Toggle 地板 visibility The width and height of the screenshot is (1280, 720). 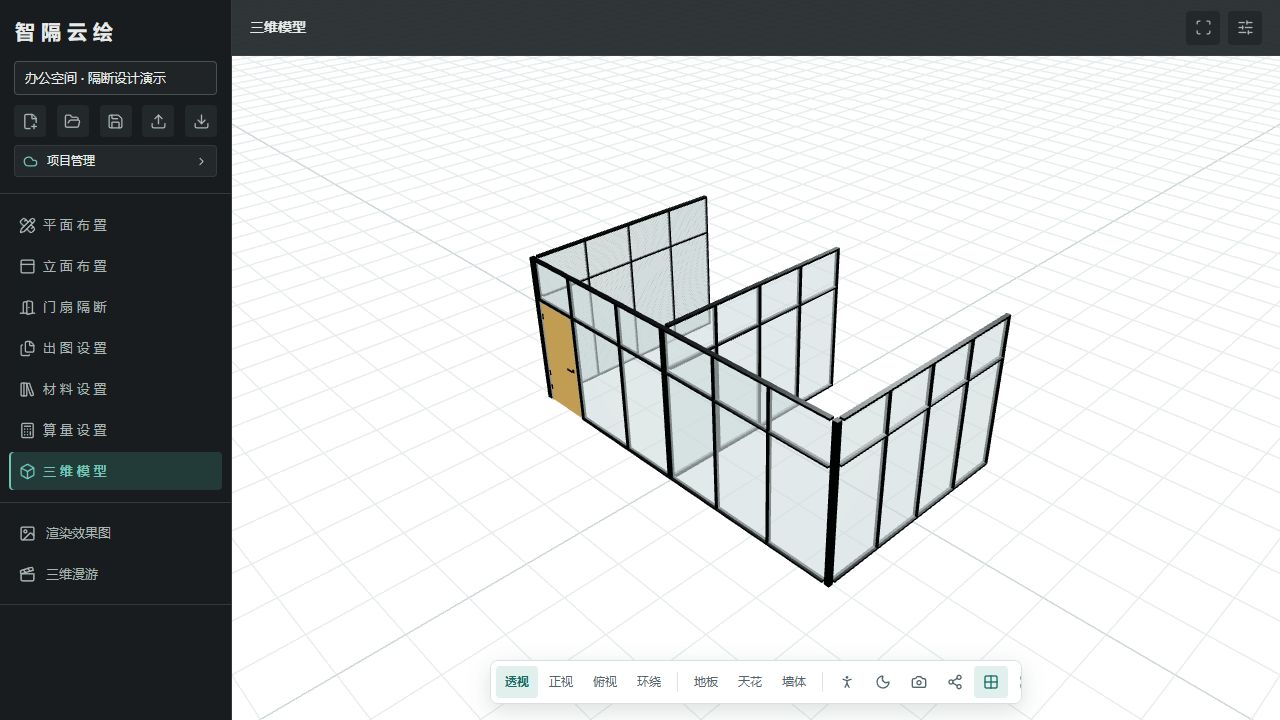(x=706, y=682)
